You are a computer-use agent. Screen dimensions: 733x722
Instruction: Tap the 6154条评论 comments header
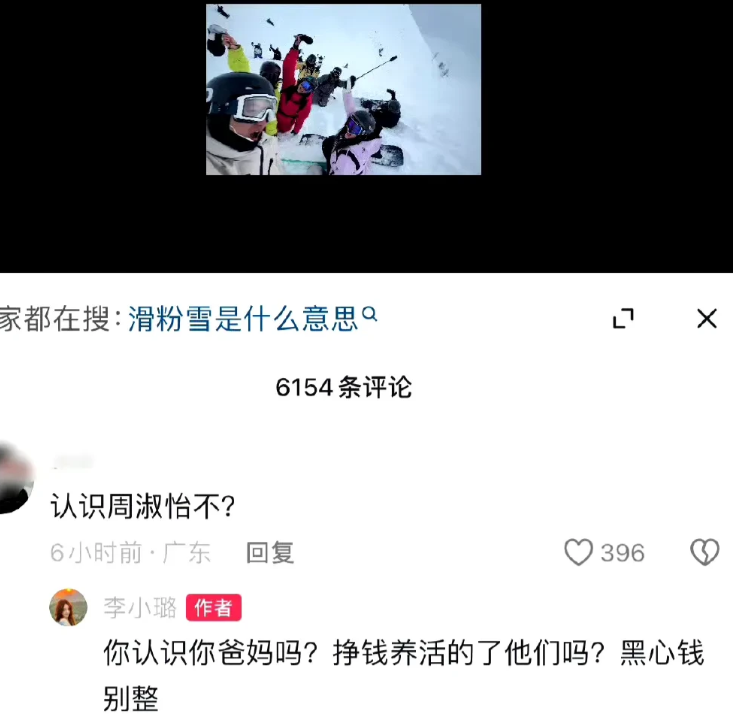[x=344, y=387]
